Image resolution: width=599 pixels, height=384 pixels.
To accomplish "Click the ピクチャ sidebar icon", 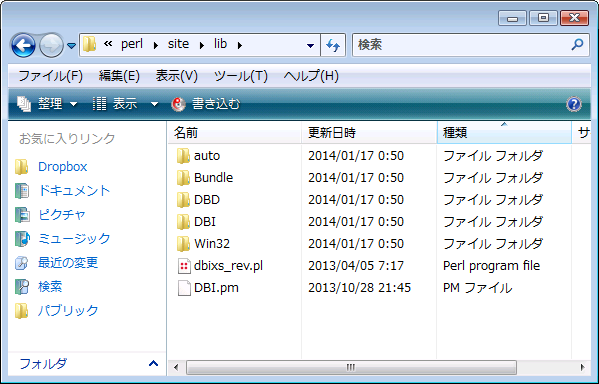I will [22, 215].
